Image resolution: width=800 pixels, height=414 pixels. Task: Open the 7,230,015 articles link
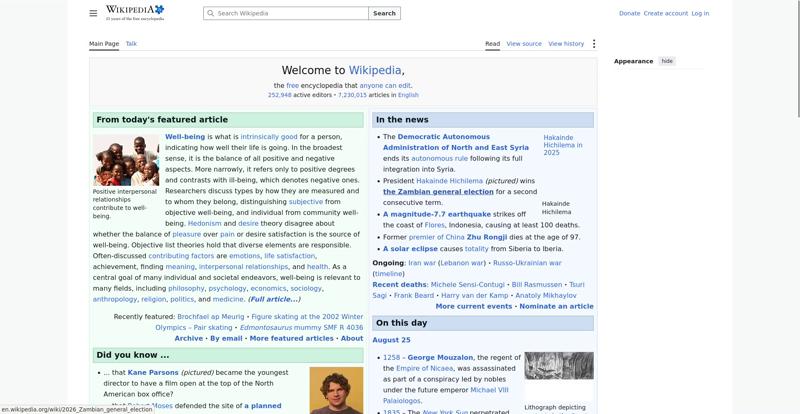click(352, 95)
